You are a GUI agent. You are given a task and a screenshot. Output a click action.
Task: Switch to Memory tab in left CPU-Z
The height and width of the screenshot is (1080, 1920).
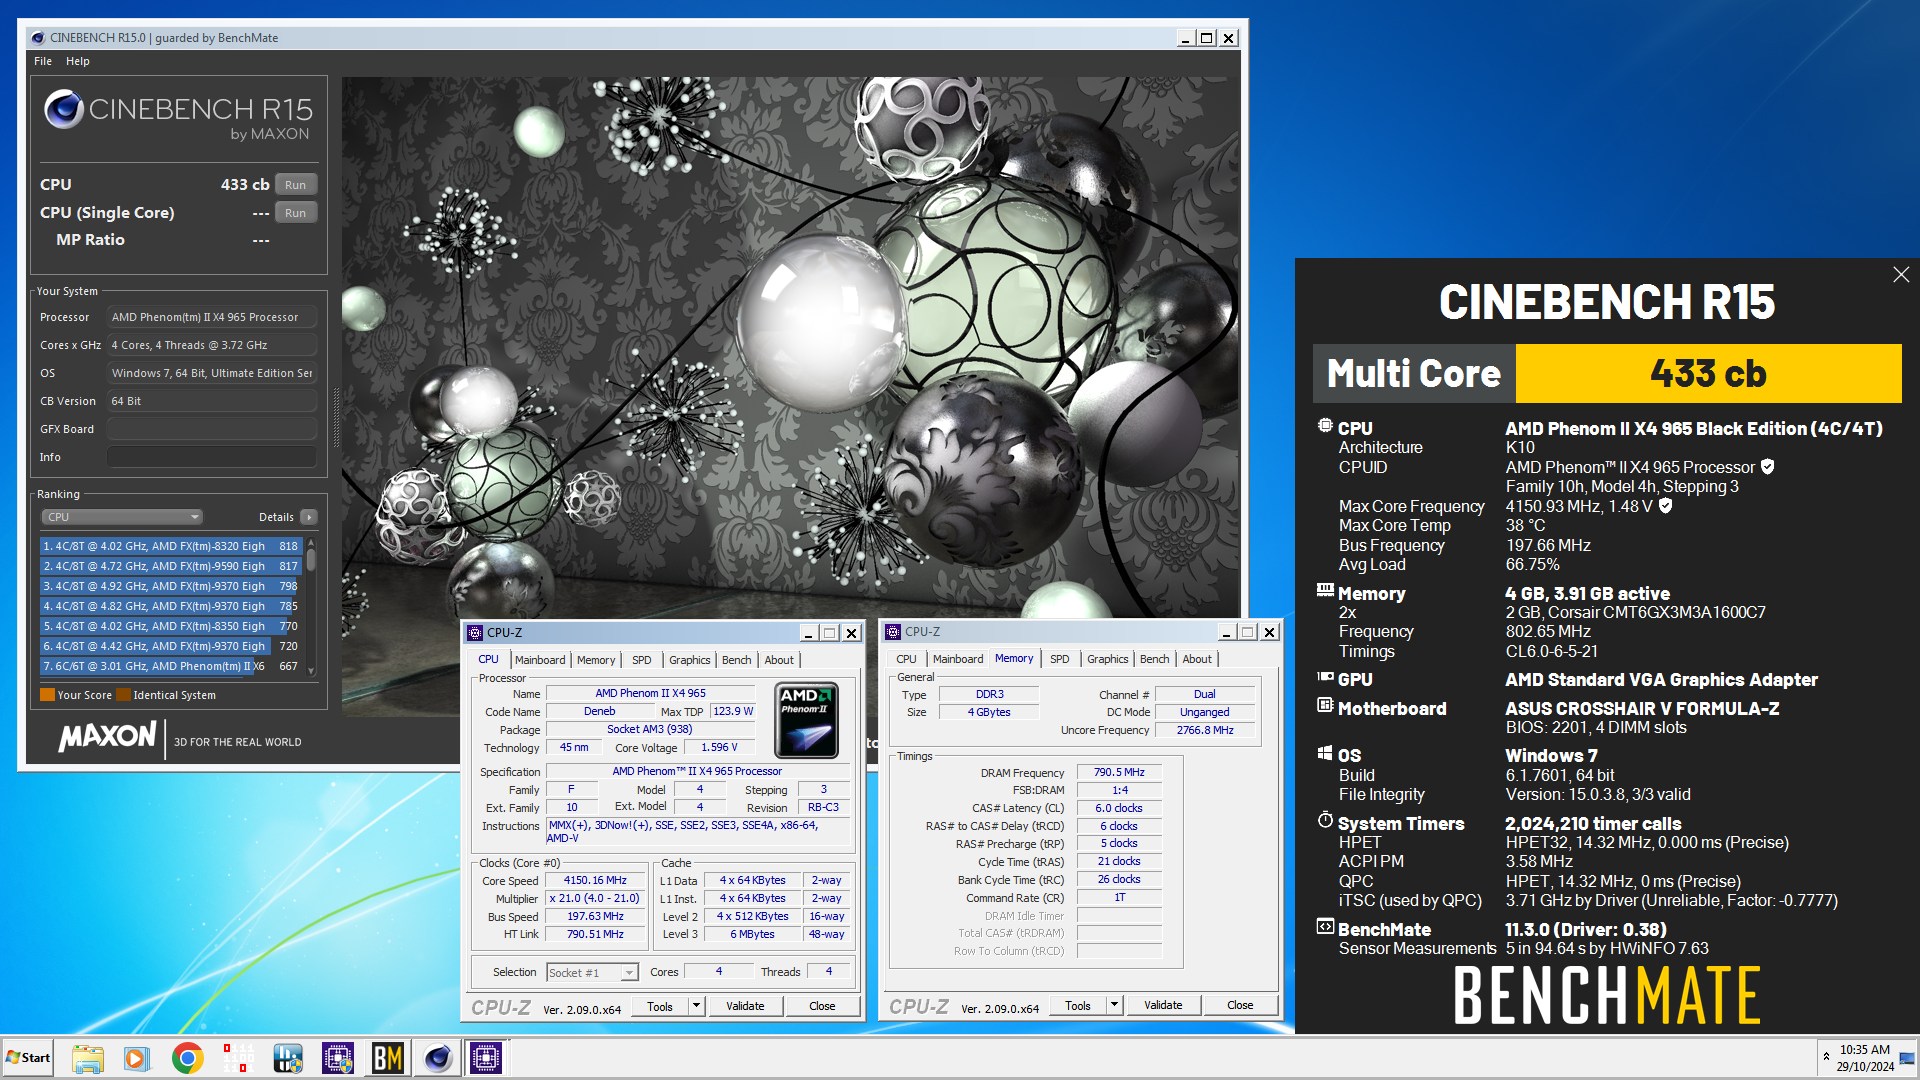596,660
